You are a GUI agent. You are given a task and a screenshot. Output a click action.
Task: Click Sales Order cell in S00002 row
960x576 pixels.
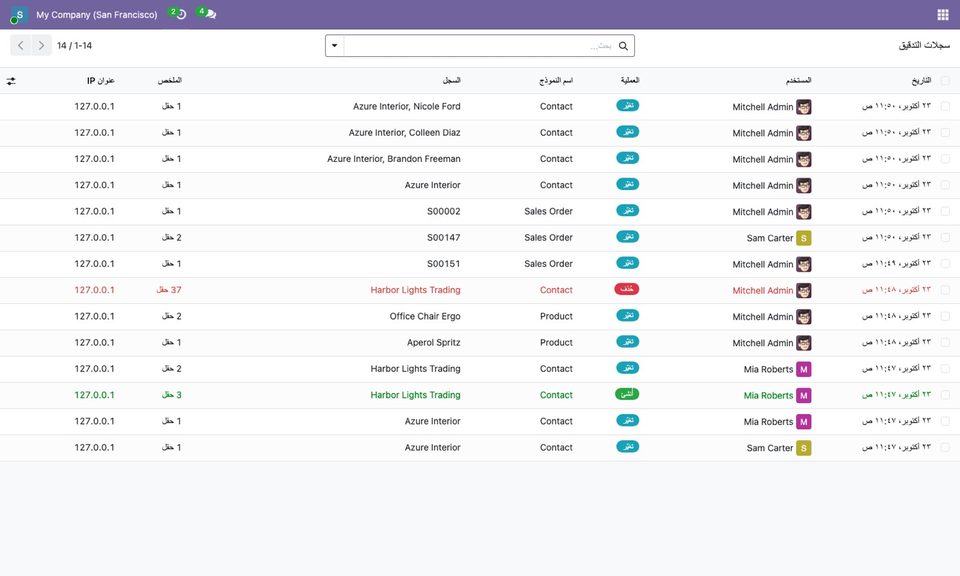[x=549, y=211]
